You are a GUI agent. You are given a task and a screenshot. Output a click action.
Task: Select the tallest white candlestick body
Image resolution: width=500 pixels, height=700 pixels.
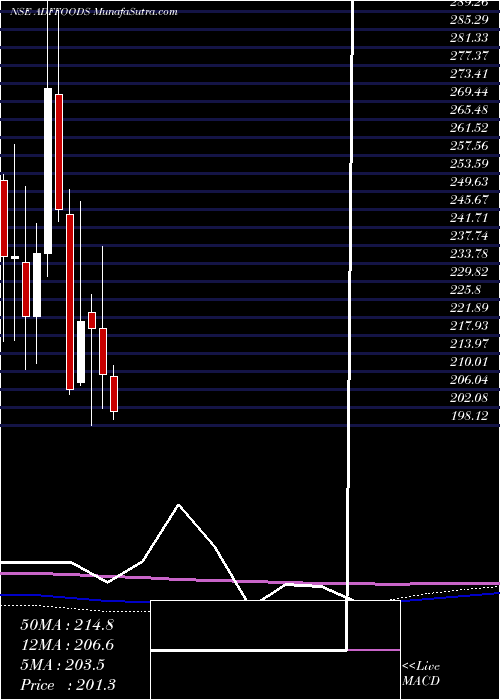[x=48, y=171]
